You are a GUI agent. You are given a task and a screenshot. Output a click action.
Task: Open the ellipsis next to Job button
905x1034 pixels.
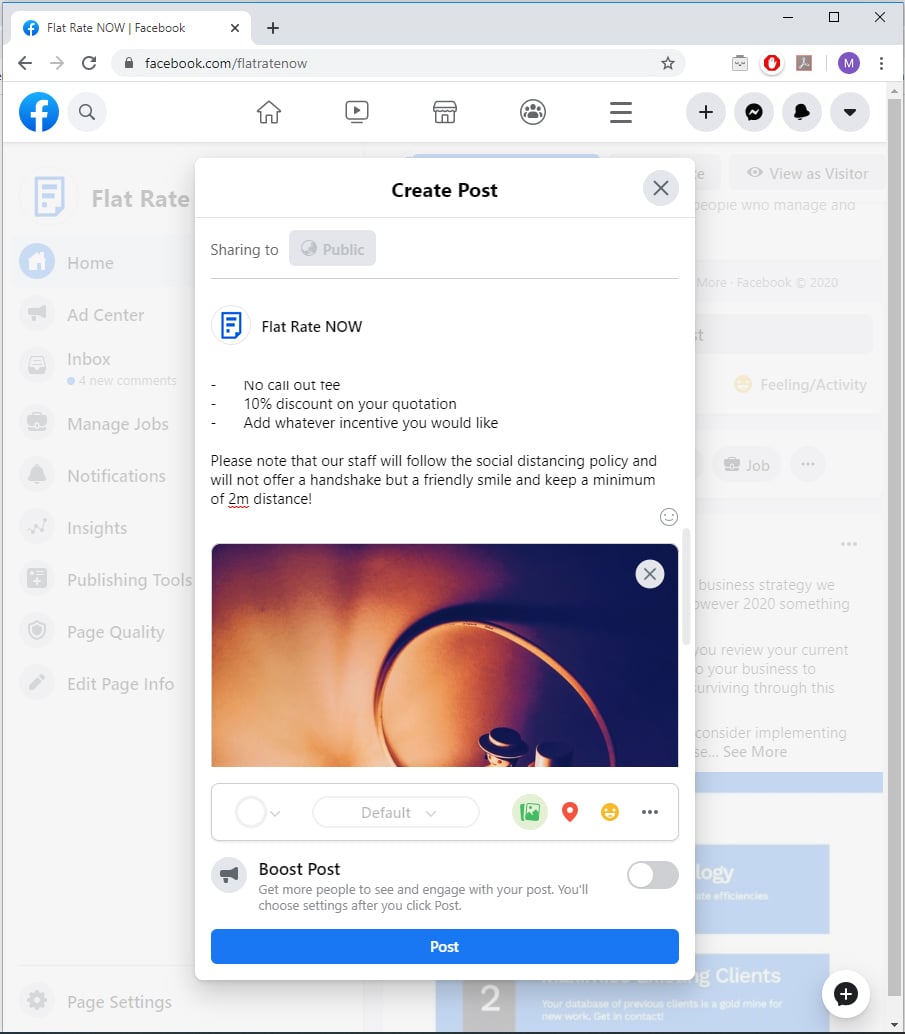click(x=808, y=464)
